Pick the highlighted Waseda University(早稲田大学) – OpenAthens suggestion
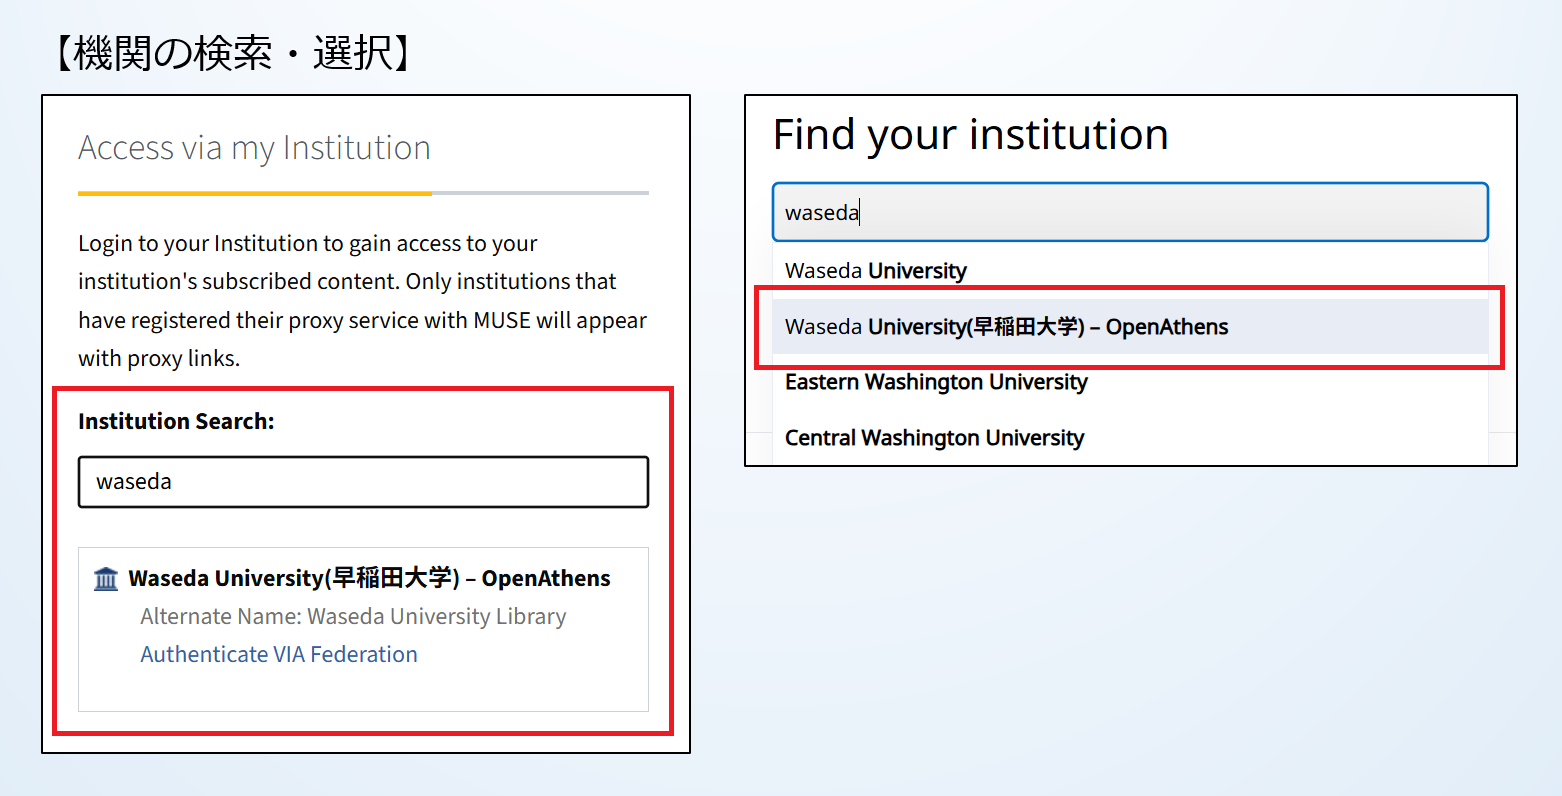This screenshot has width=1562, height=796. [x=1006, y=327]
